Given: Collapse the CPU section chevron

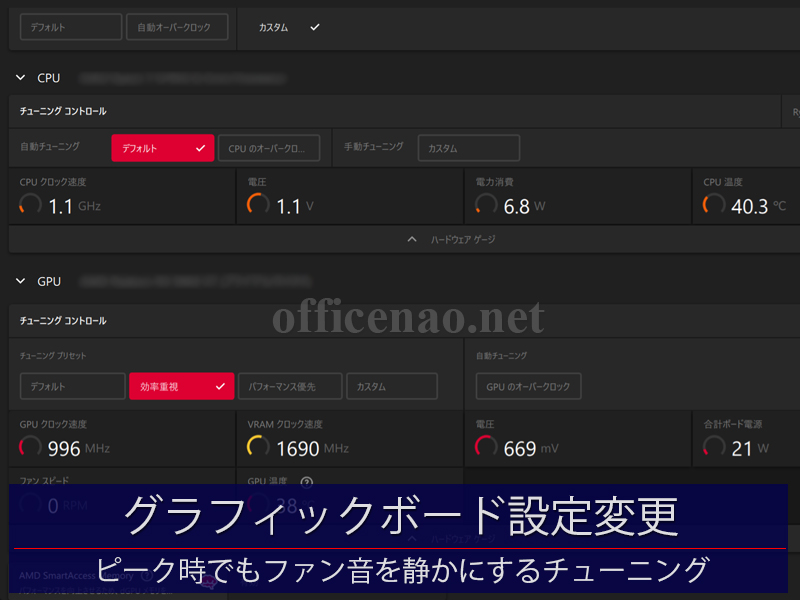Looking at the screenshot, I should [20, 77].
